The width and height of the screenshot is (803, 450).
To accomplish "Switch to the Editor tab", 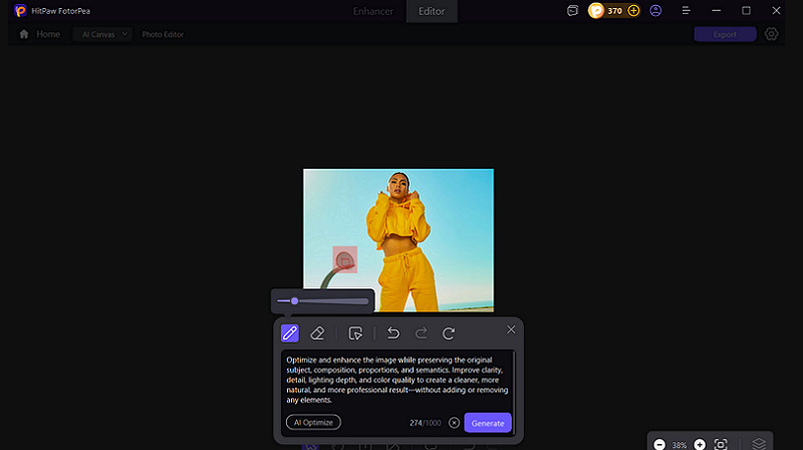I will coord(432,11).
